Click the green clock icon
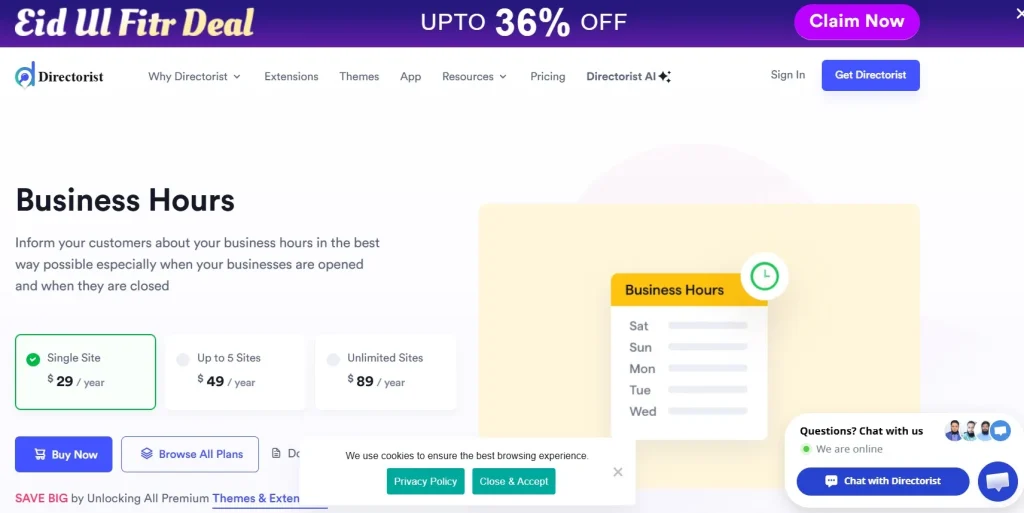This screenshot has width=1024, height=513. 765,276
